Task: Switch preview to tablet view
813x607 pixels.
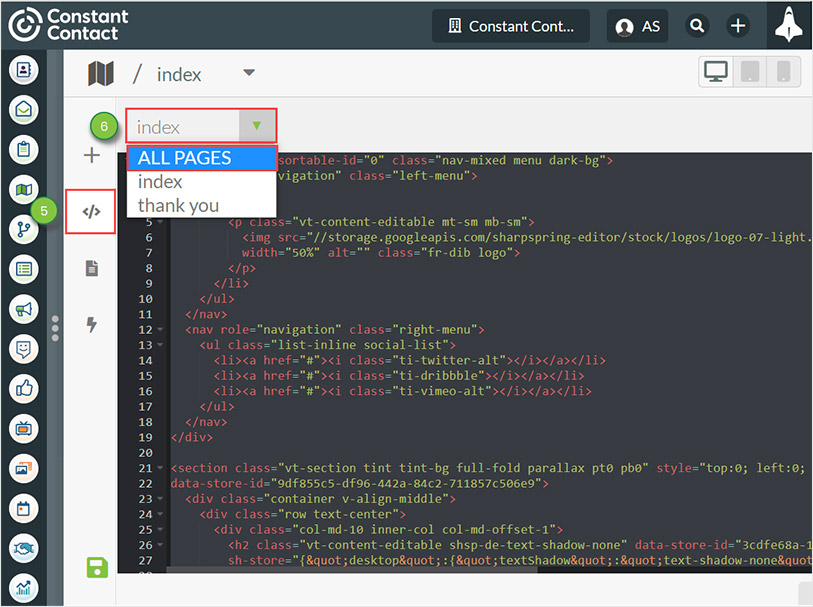Action: click(748, 71)
